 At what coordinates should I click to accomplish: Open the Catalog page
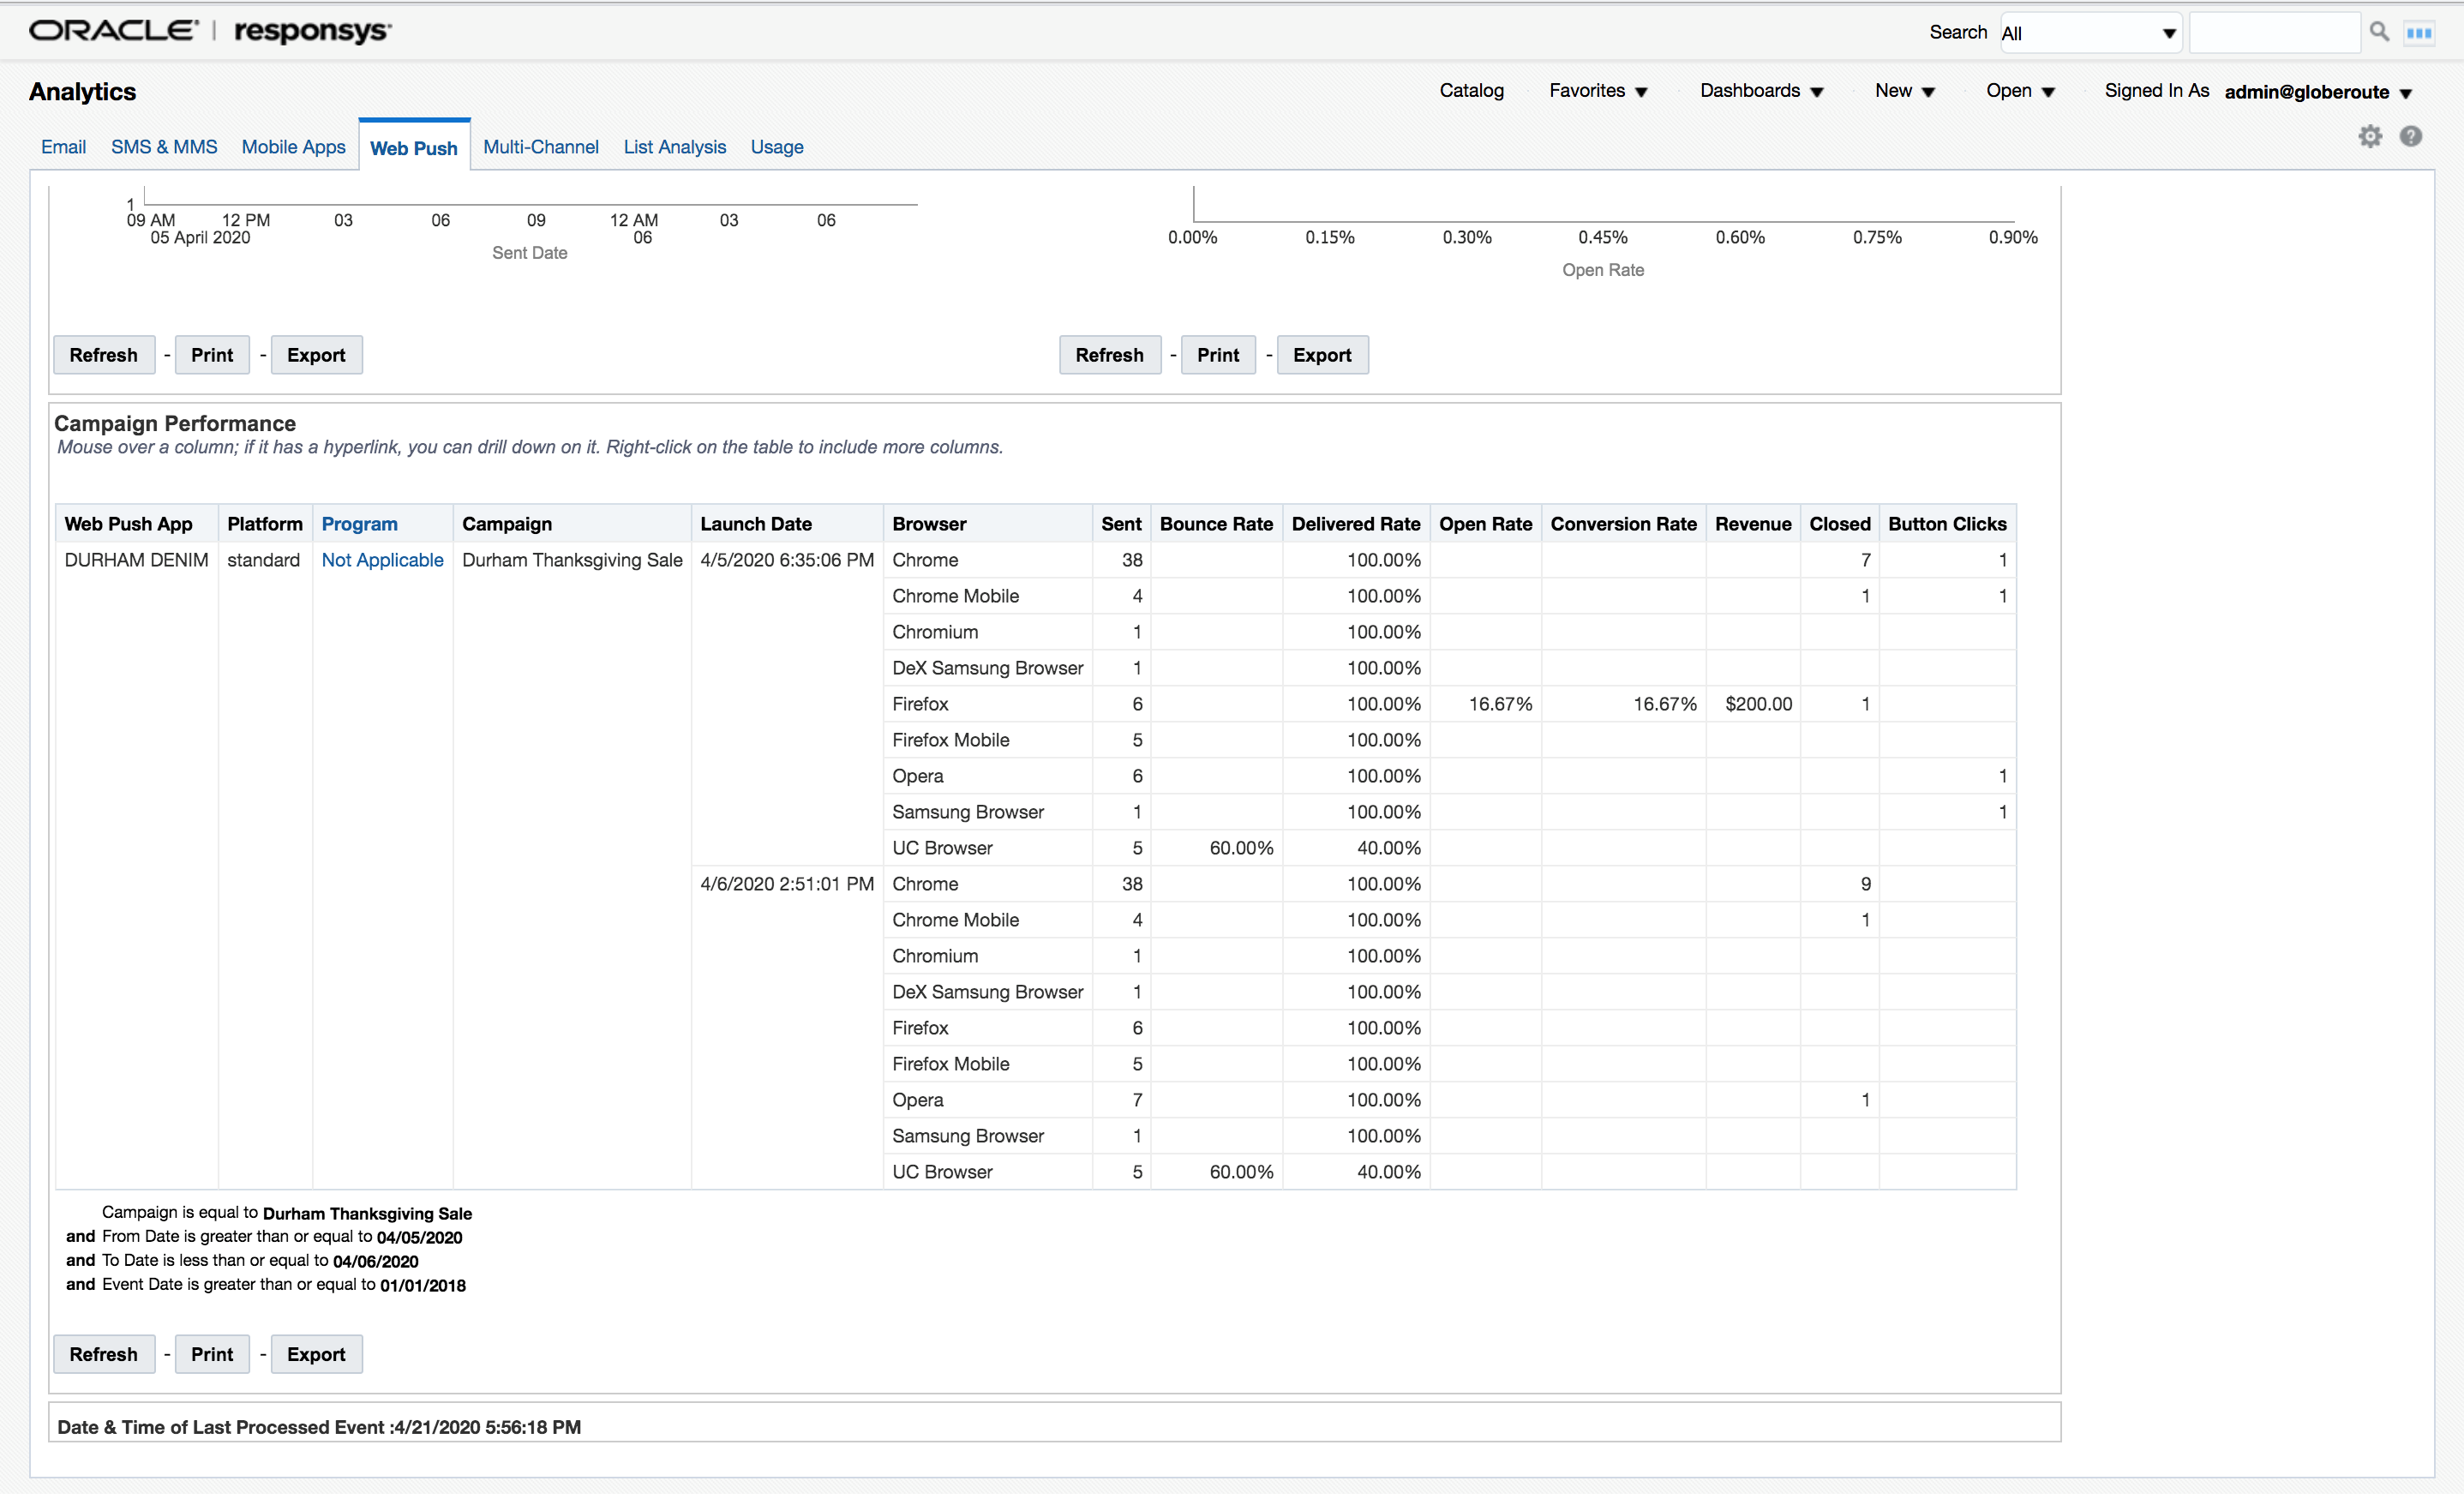(x=1471, y=91)
